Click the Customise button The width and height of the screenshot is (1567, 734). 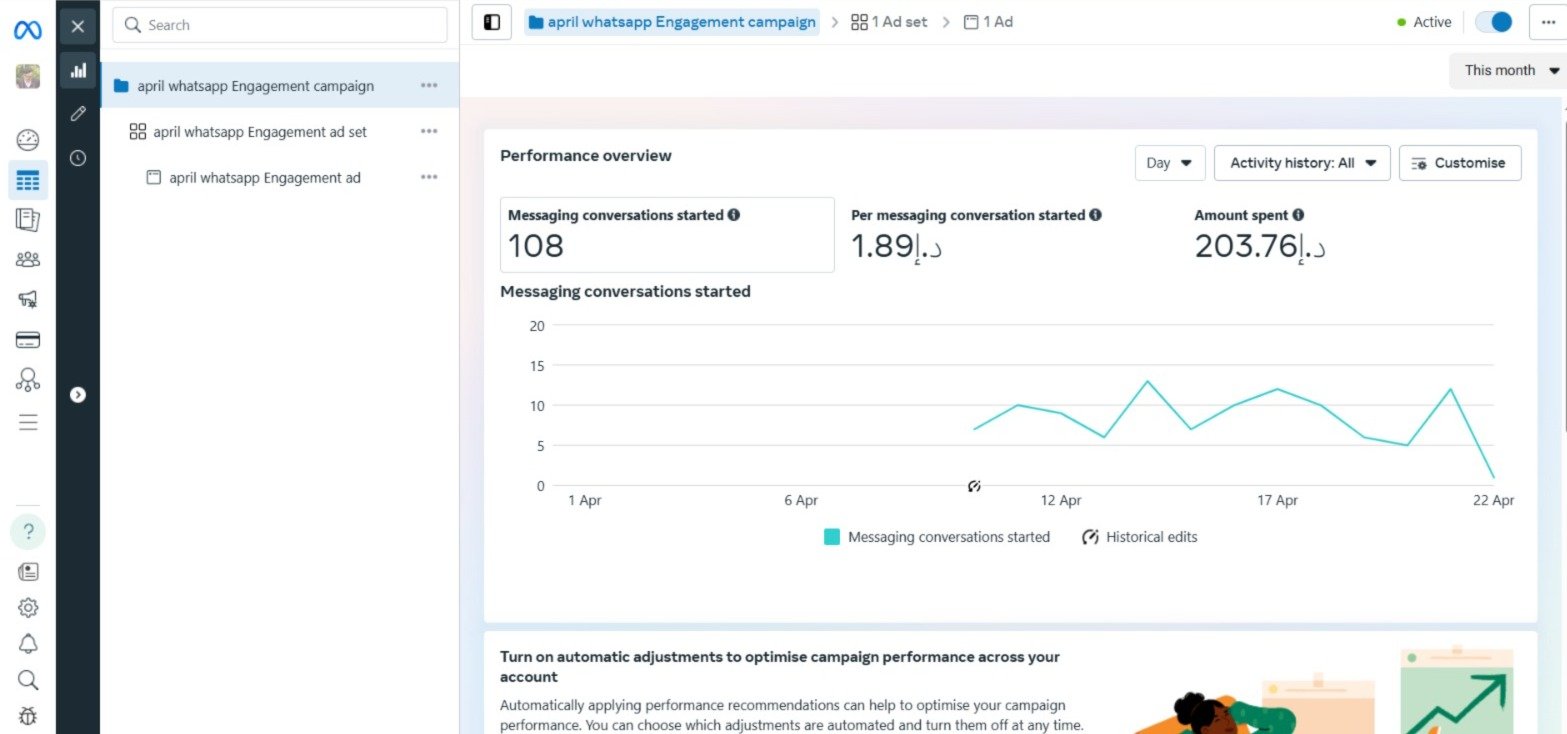[x=1459, y=163]
